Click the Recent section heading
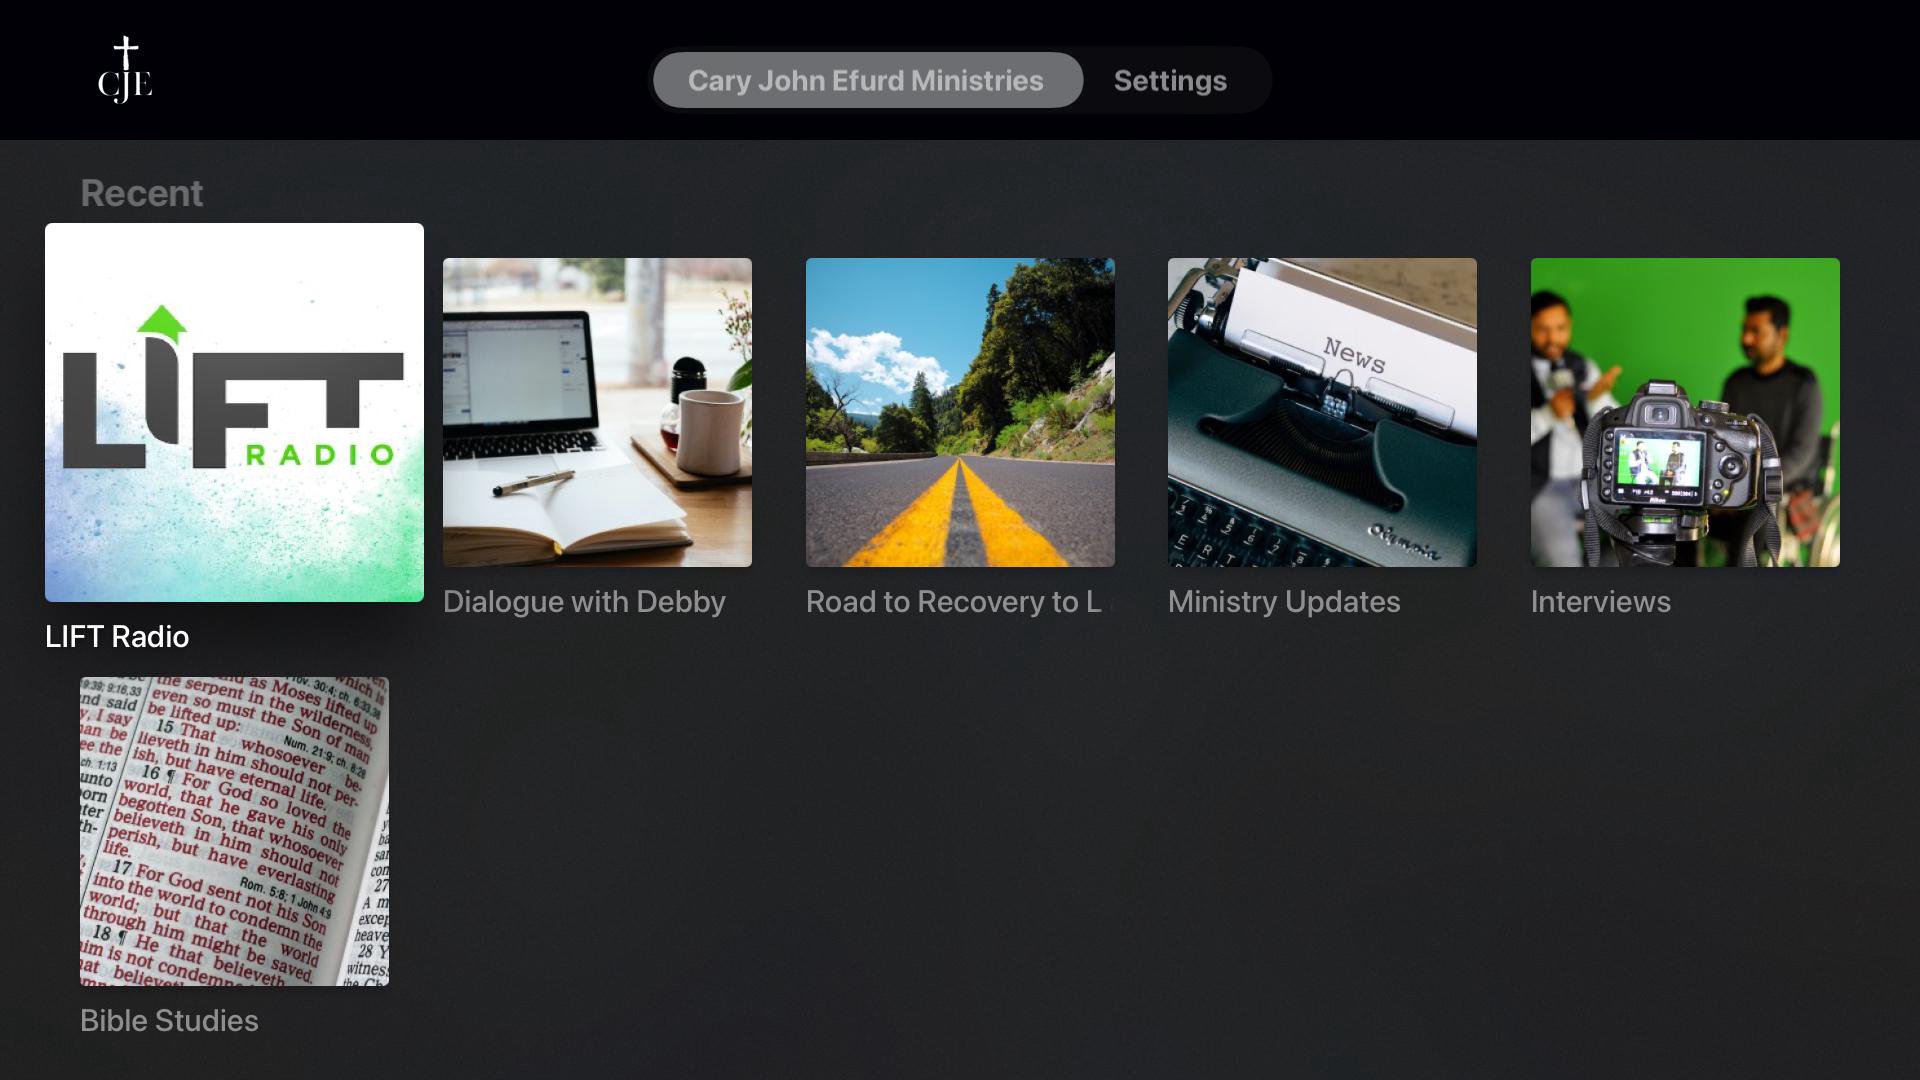This screenshot has width=1920, height=1080. tap(141, 193)
